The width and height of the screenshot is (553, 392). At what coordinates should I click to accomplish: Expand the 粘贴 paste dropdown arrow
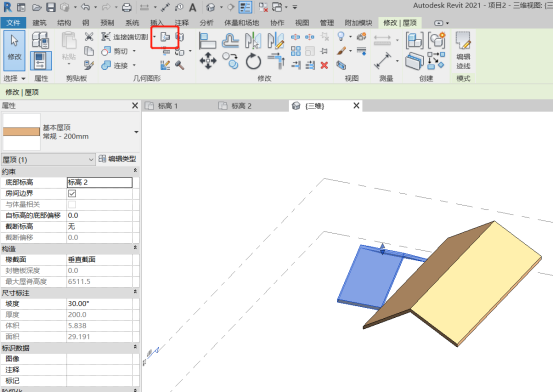pyautogui.click(x=69, y=64)
